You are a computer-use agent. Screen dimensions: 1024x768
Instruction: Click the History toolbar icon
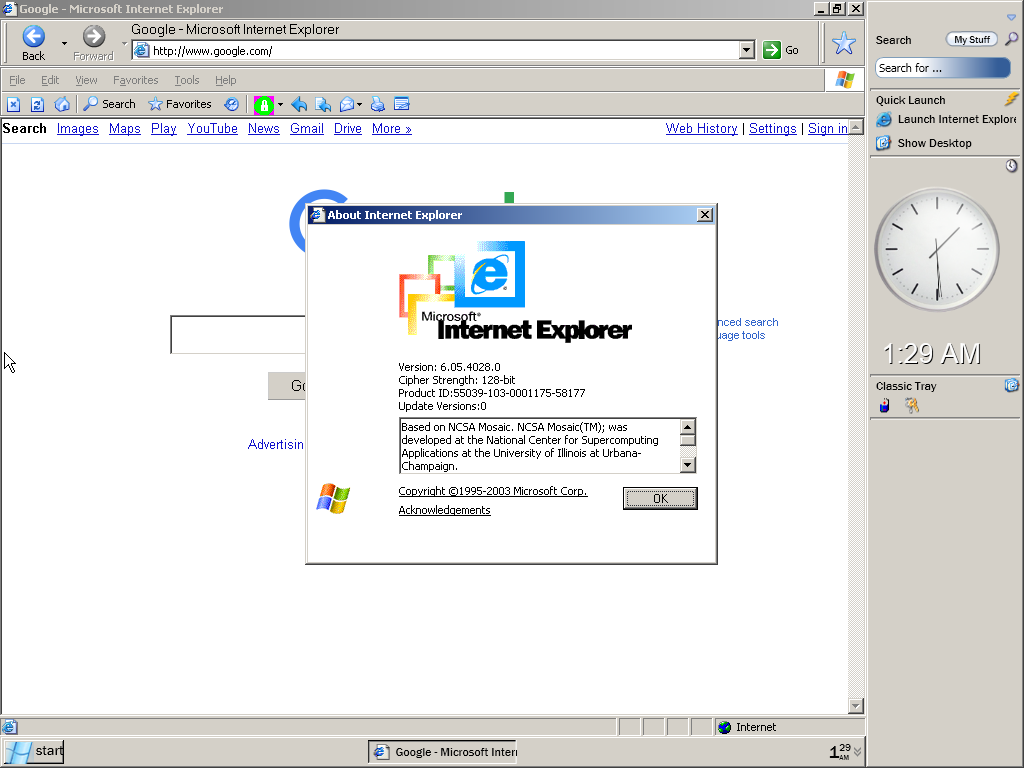(231, 104)
